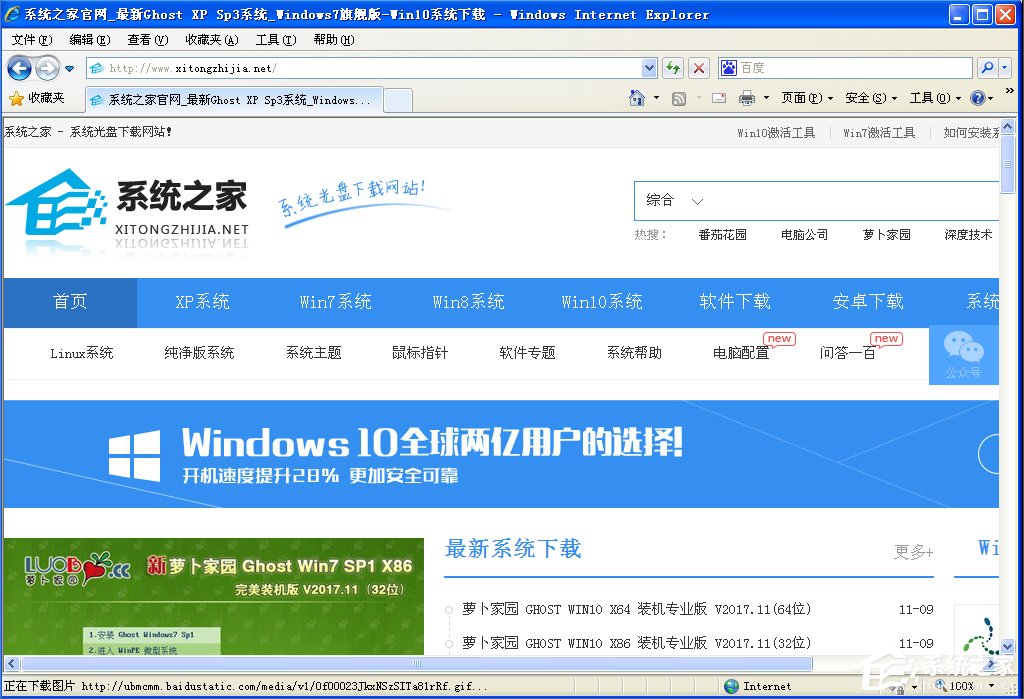This screenshot has height=699, width=1024.
Task: Click the Back navigation arrow
Action: (x=21, y=68)
